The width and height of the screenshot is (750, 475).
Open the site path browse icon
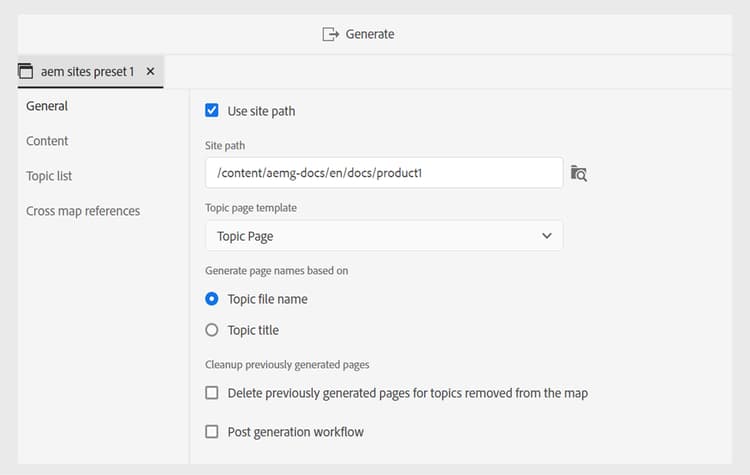coord(579,173)
